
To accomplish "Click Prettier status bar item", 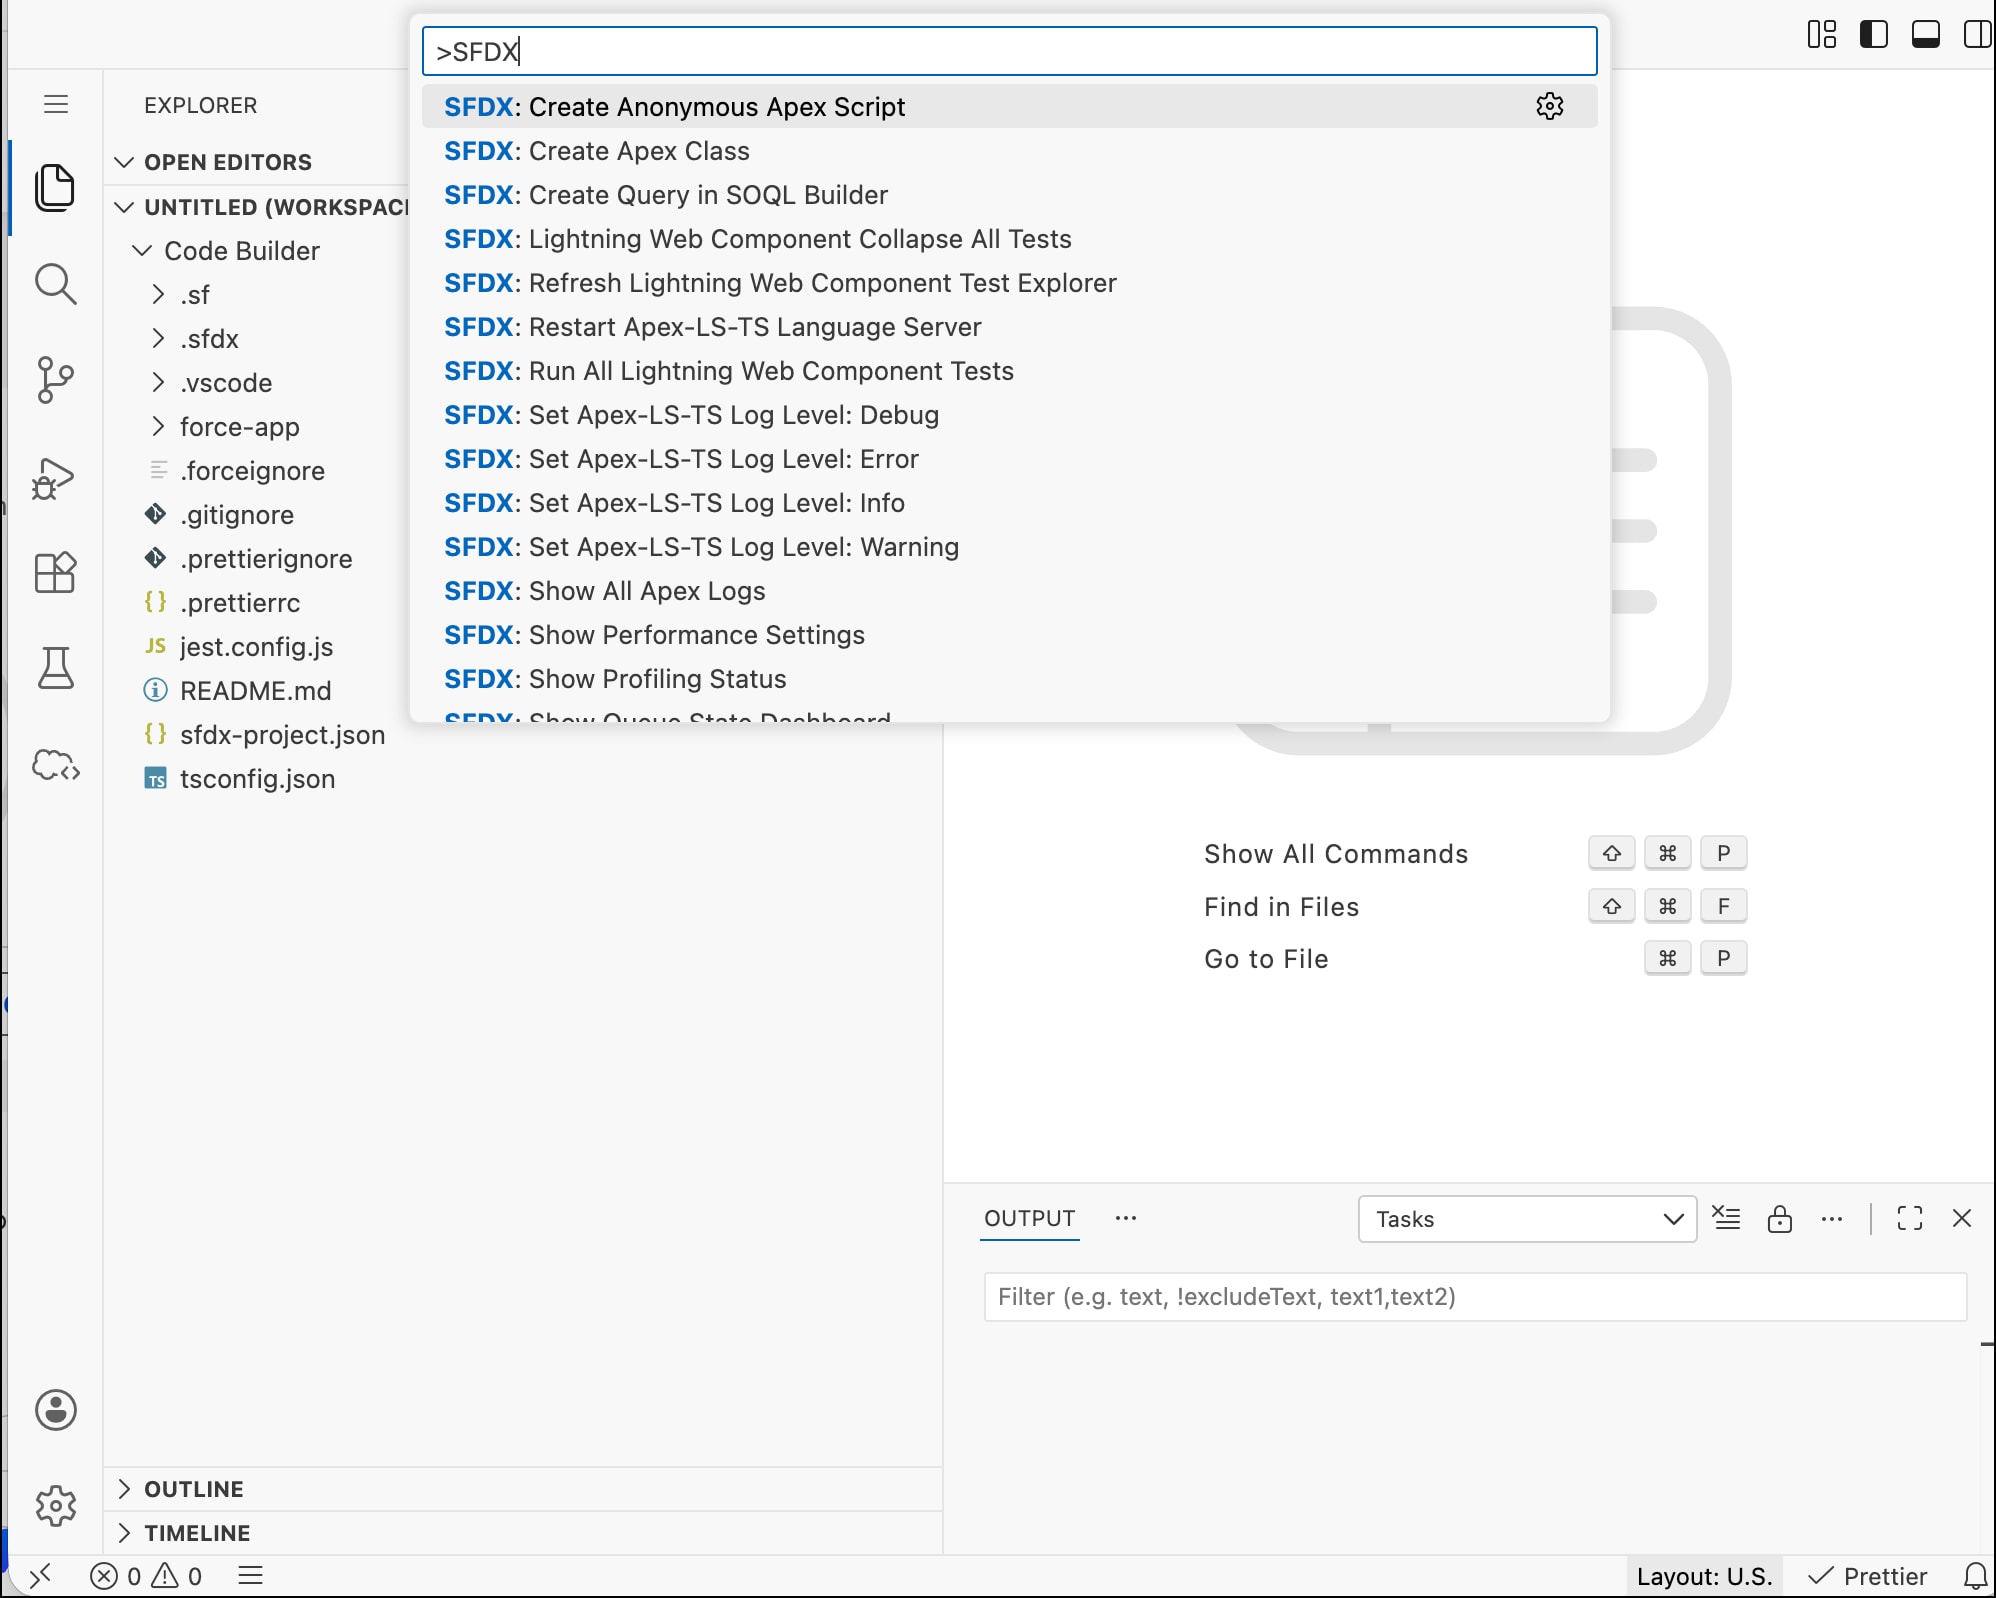I will (1868, 1576).
